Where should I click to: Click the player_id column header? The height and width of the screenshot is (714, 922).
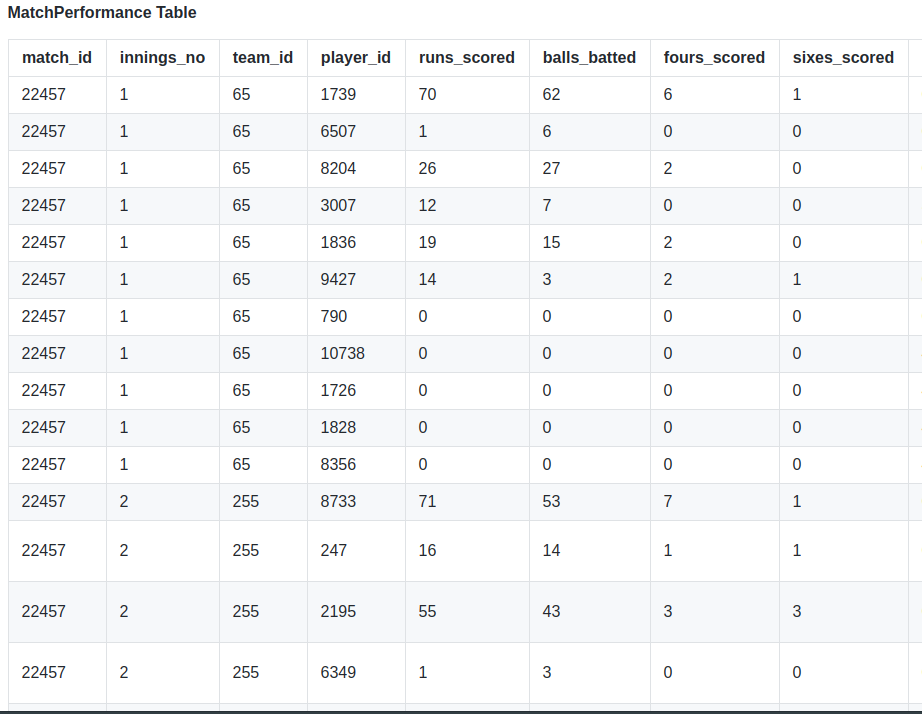(x=356, y=58)
